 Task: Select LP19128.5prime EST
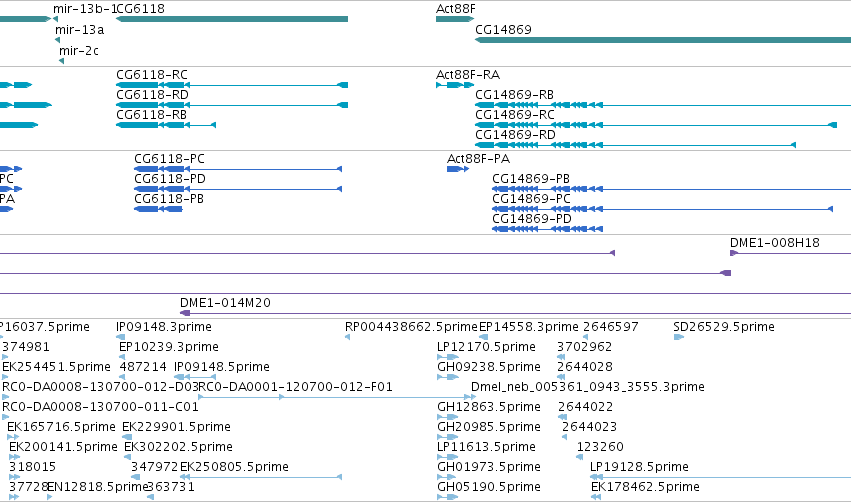(720, 477)
